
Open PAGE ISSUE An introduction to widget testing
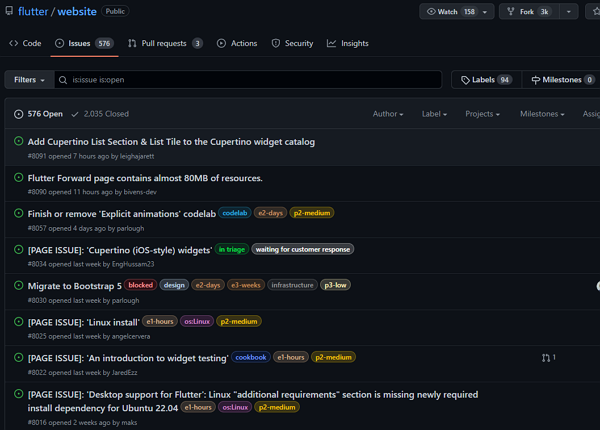(x=128, y=358)
